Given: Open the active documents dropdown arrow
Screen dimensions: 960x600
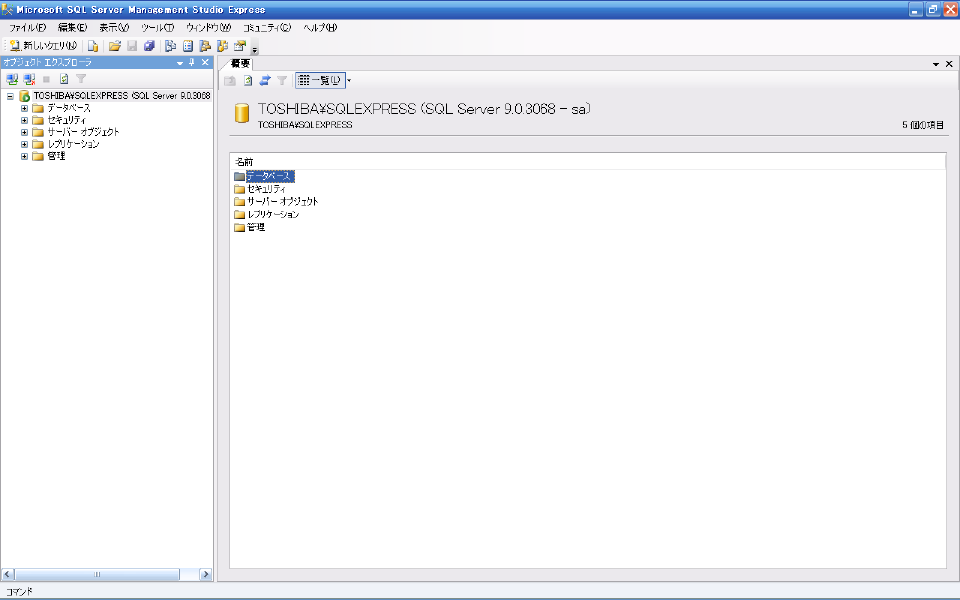Looking at the screenshot, I should click(936, 64).
